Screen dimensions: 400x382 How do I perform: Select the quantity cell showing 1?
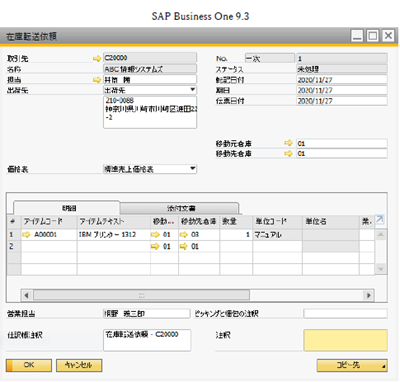tap(236, 235)
